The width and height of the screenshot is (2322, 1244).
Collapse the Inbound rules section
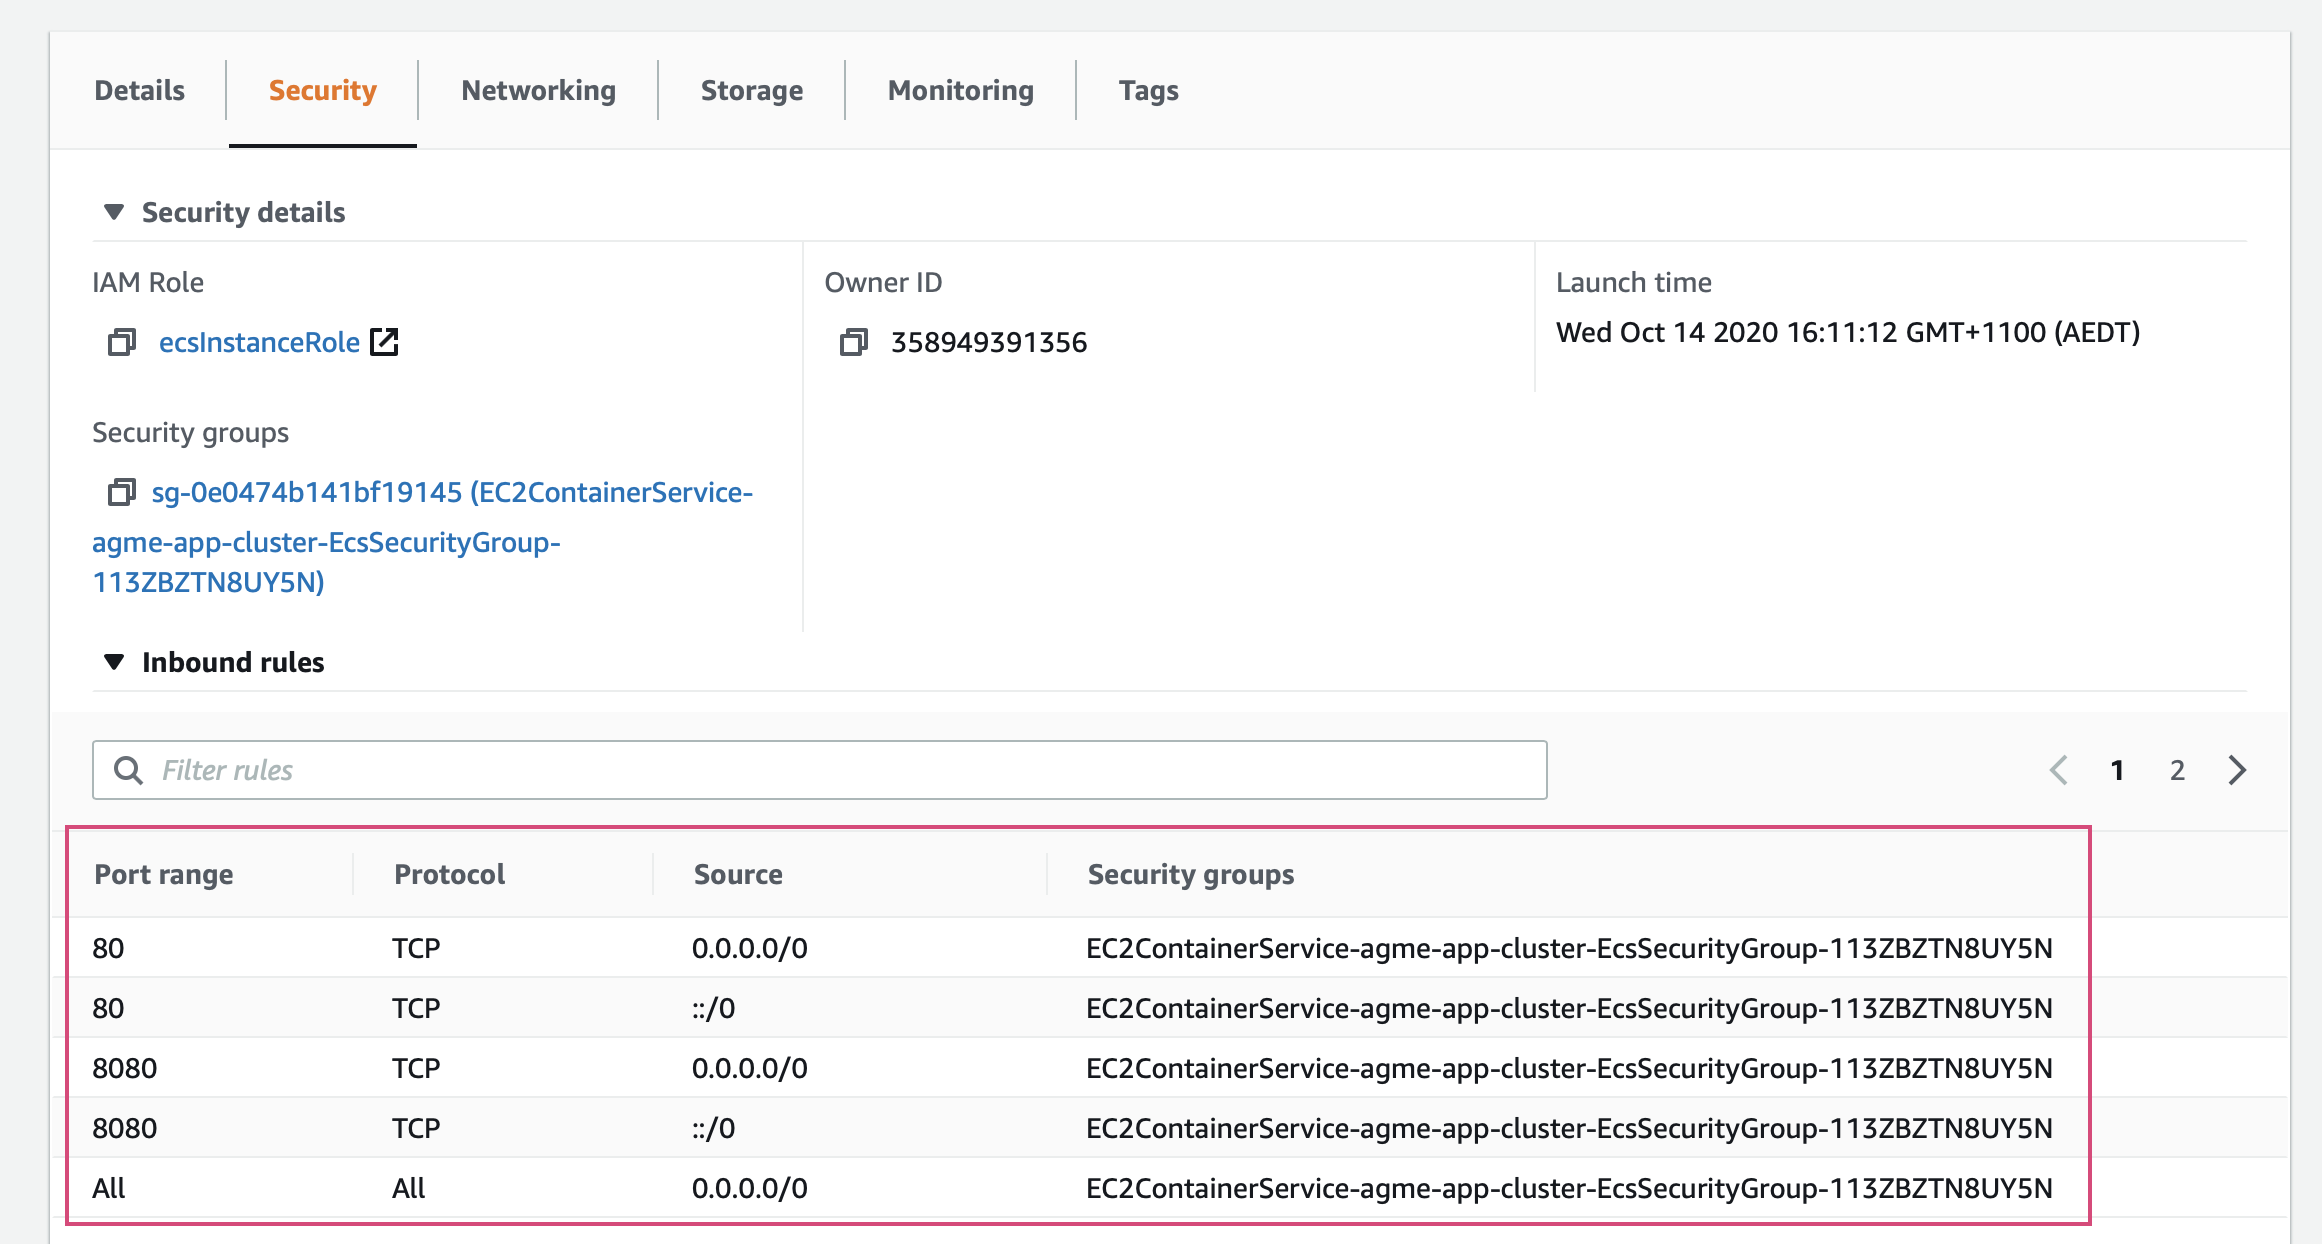point(114,662)
